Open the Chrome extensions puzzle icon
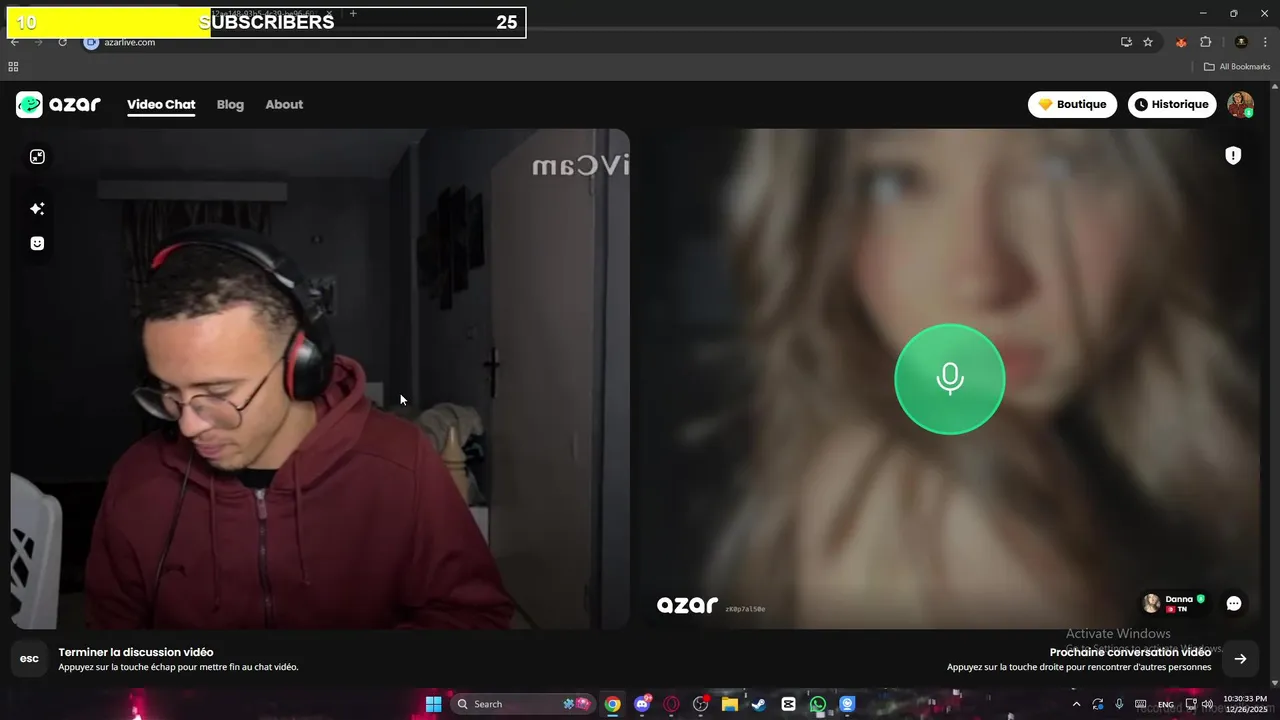Viewport: 1280px width, 720px height. point(1205,42)
